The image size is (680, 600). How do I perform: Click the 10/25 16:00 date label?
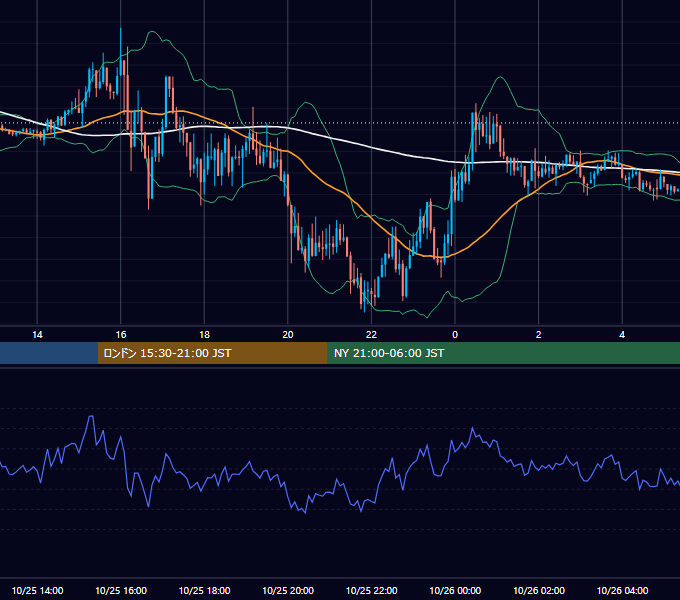point(121,590)
